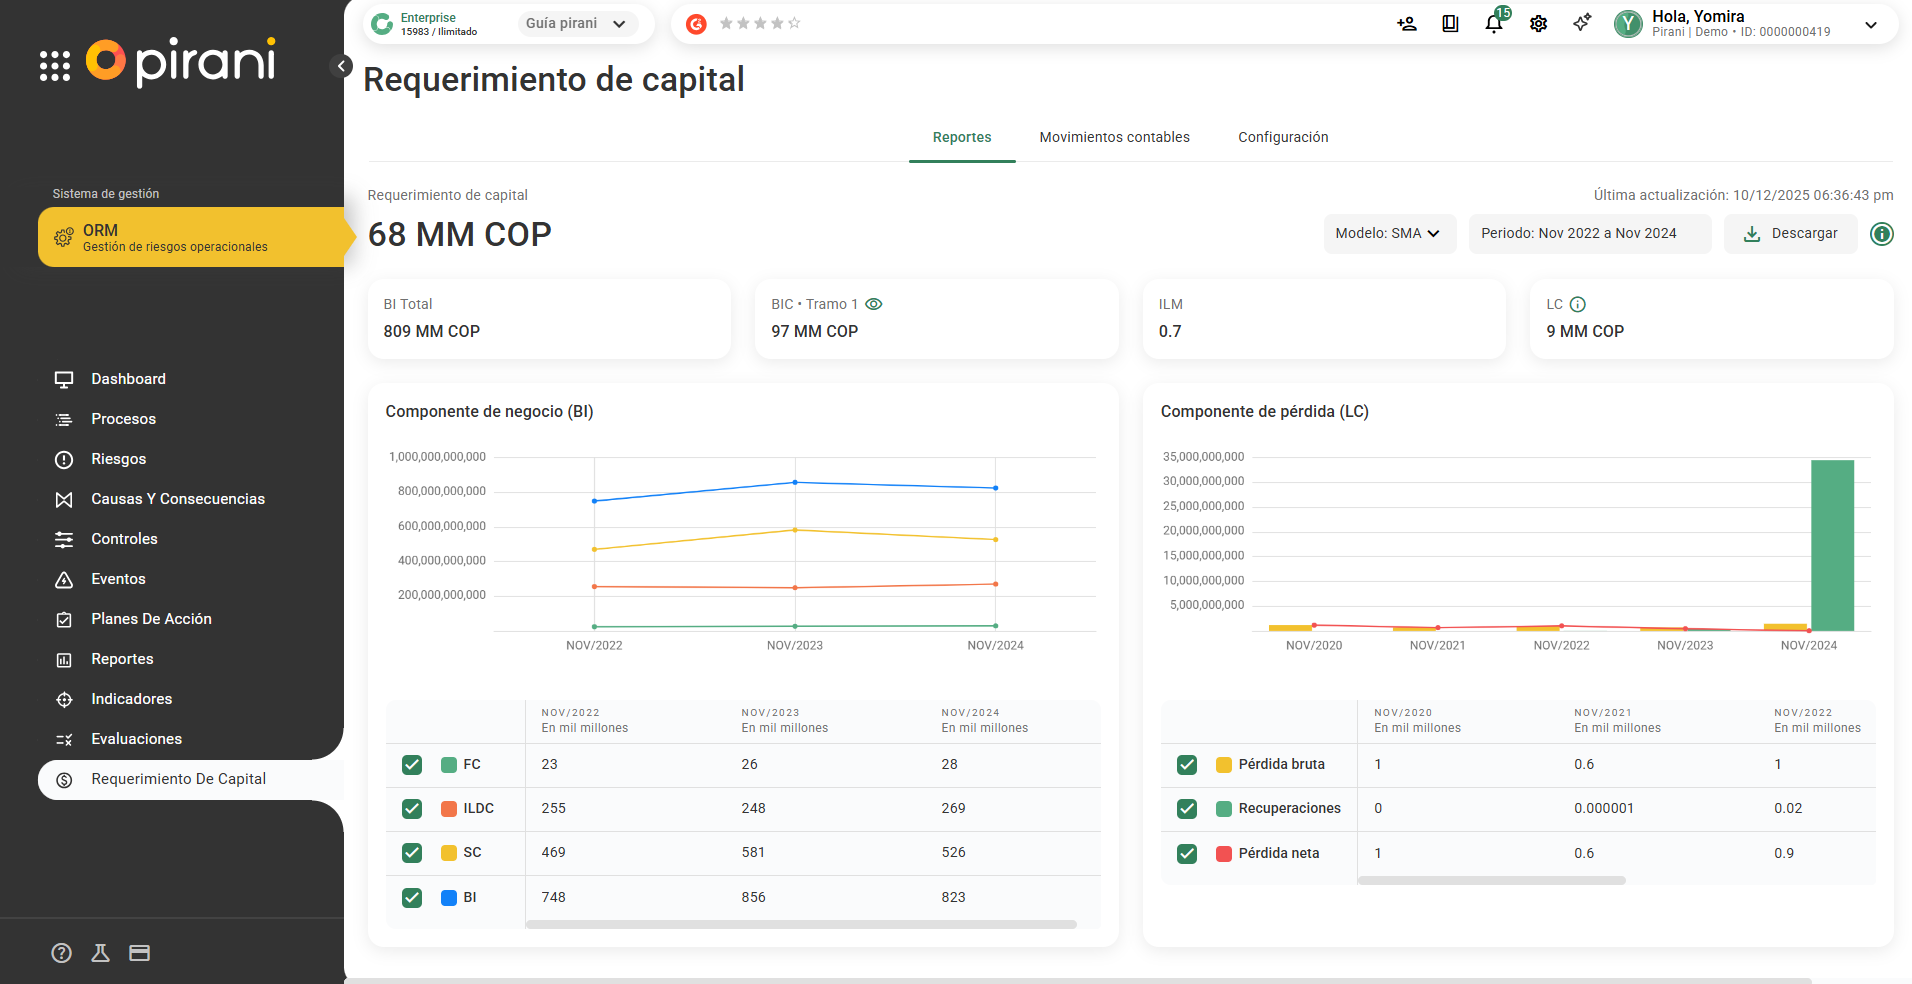Open the notifications bell icon
This screenshot has height=984, width=1912.
(1493, 24)
